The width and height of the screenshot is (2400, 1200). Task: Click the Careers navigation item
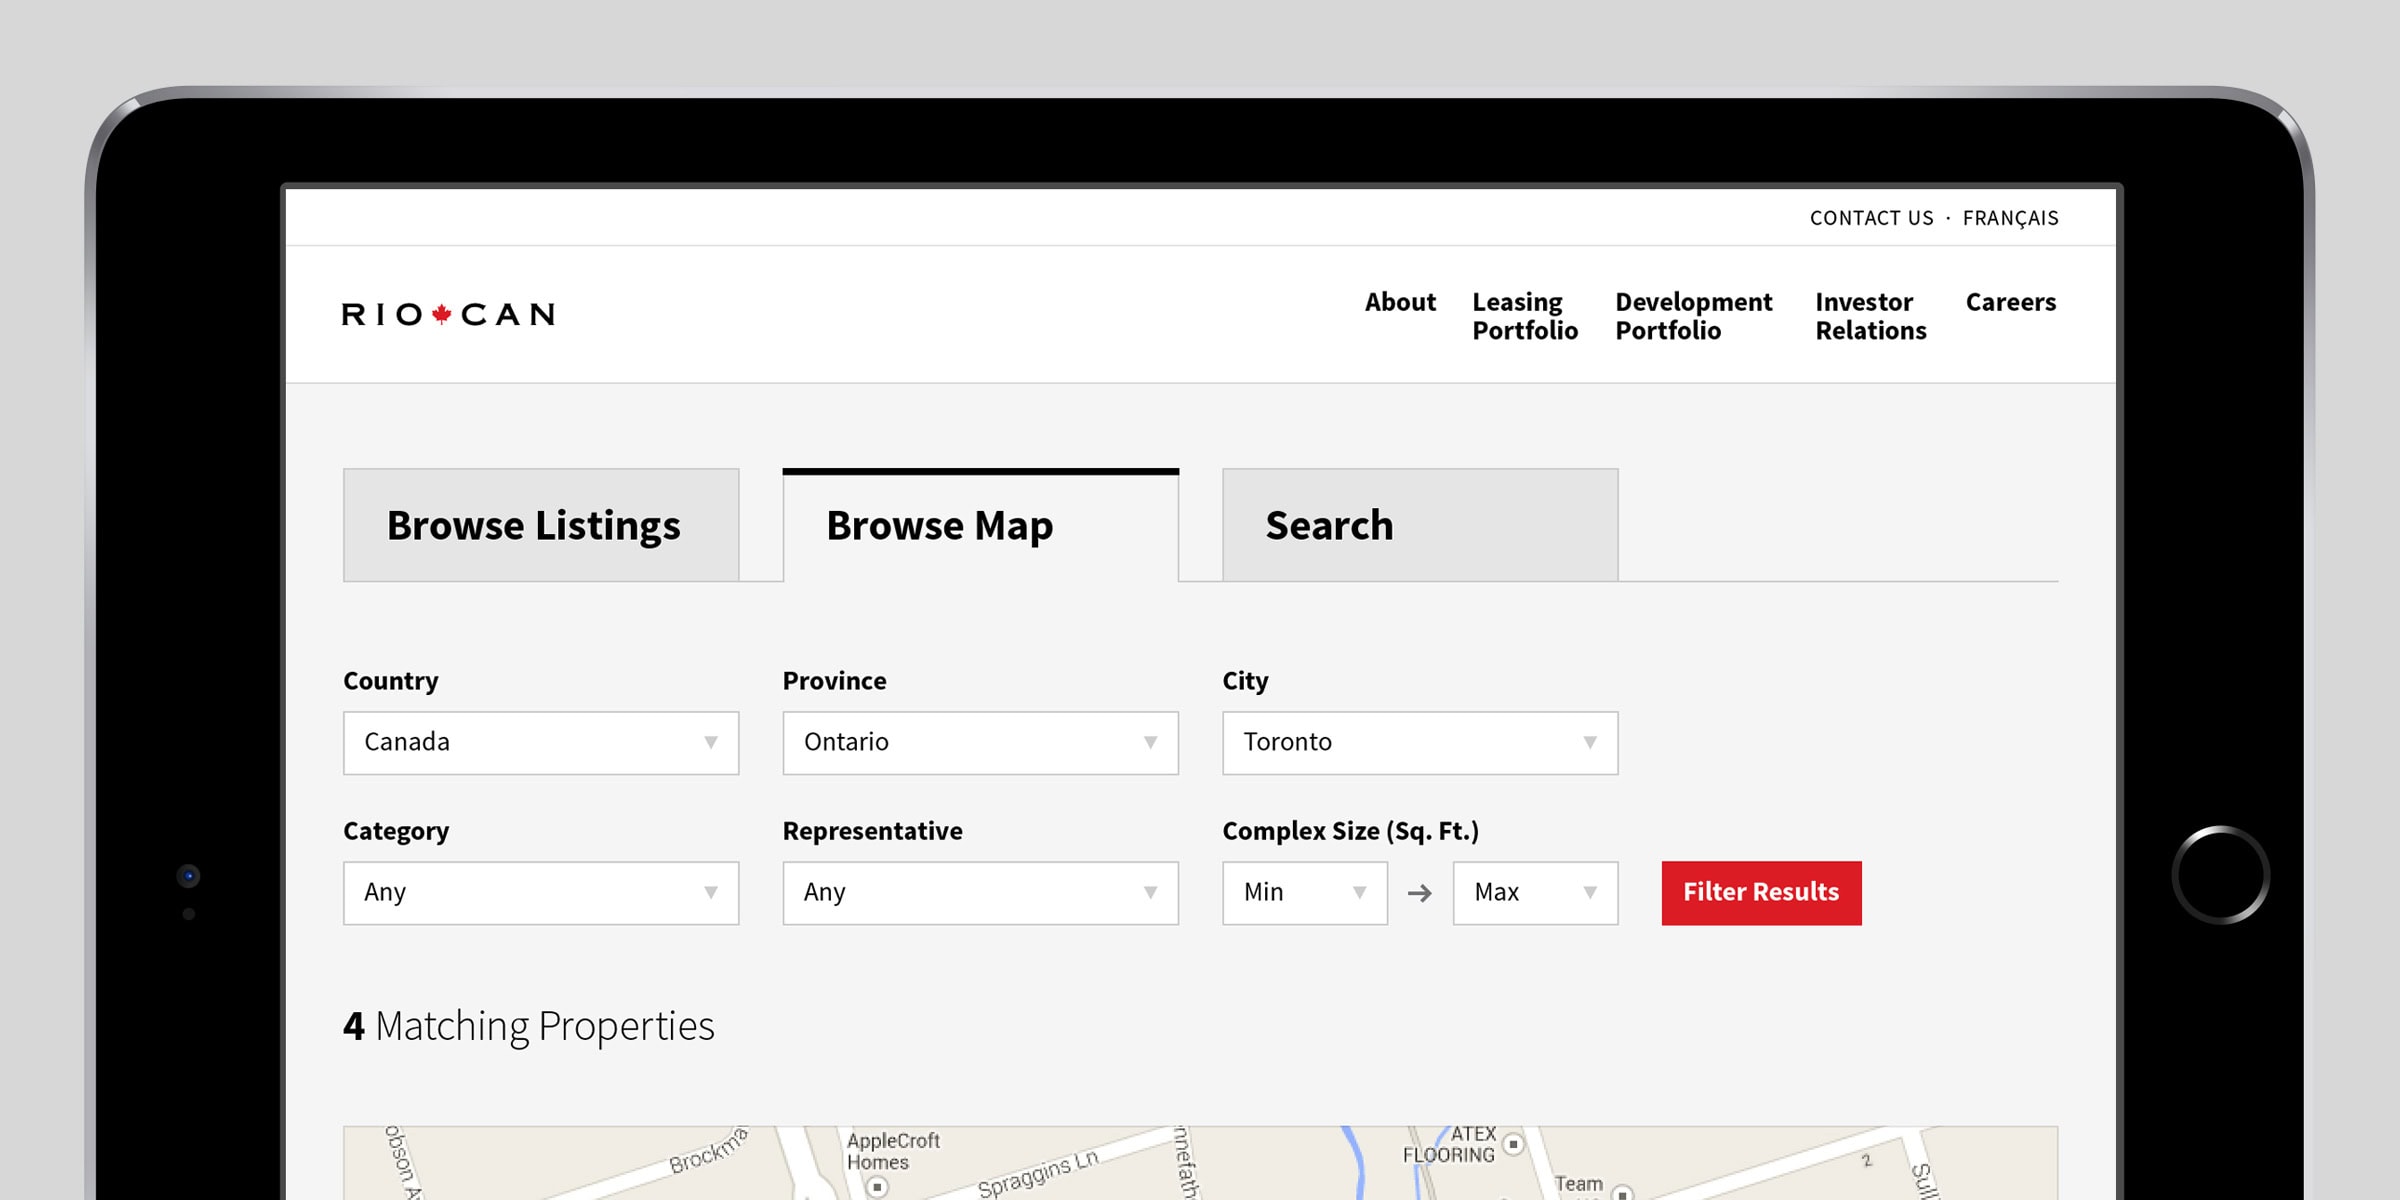[x=2010, y=302]
